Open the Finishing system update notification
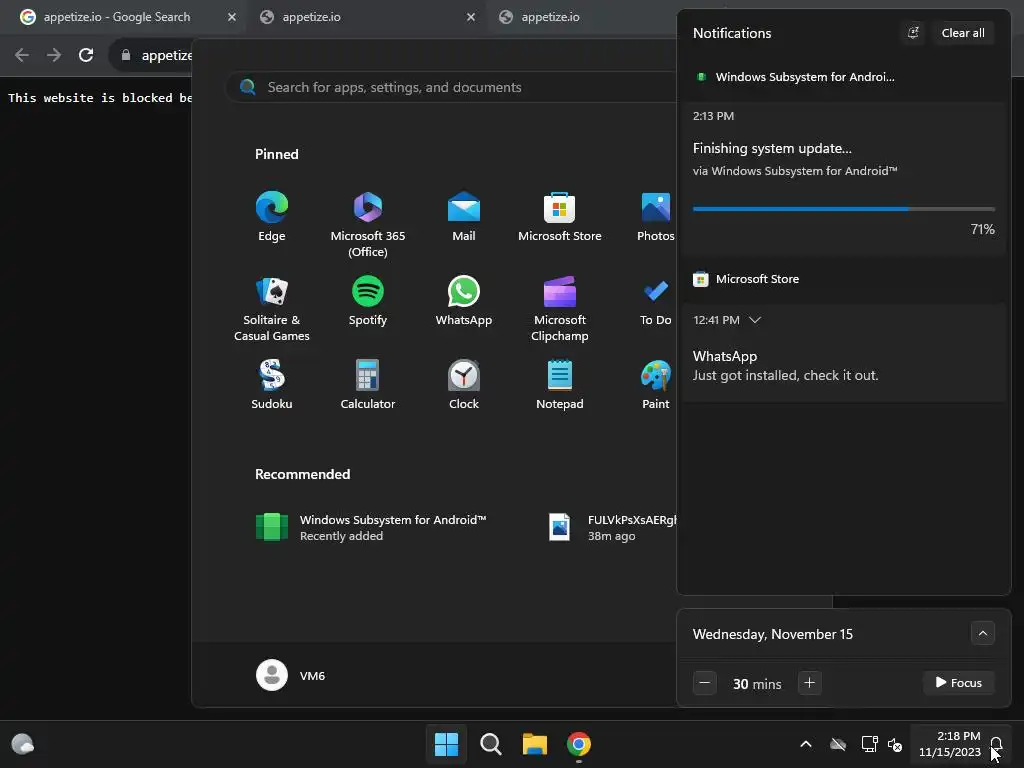Screen dimensions: 1024x768 pos(844,178)
